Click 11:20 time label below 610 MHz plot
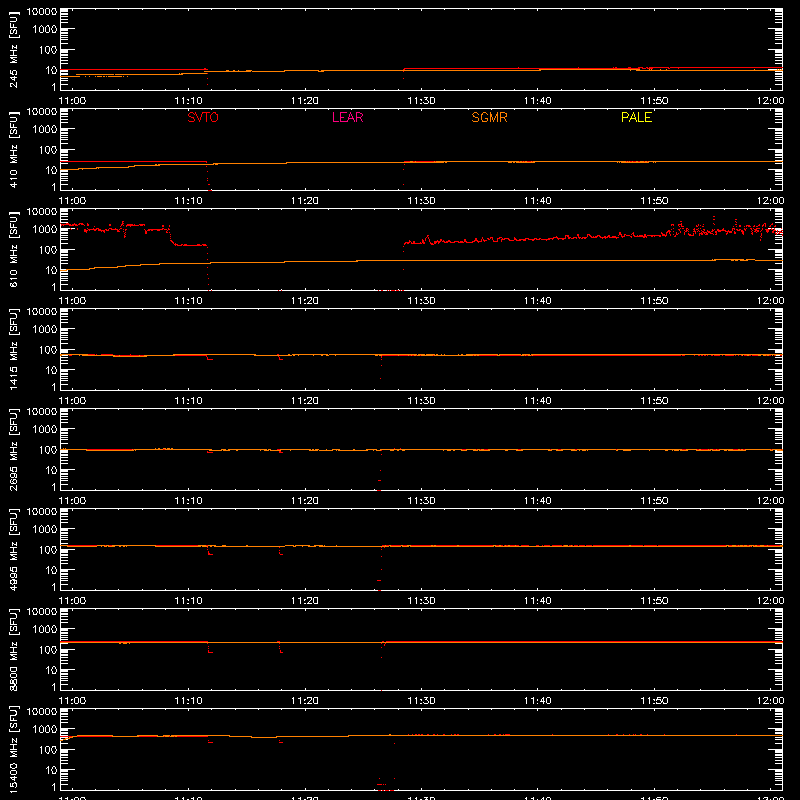 [305, 301]
